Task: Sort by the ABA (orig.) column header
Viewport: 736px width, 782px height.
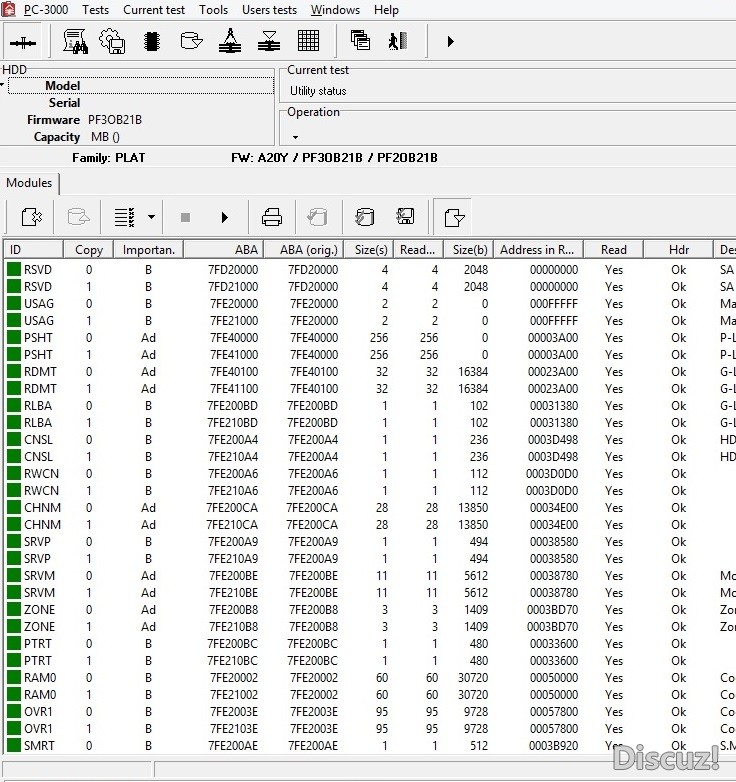Action: click(x=304, y=250)
